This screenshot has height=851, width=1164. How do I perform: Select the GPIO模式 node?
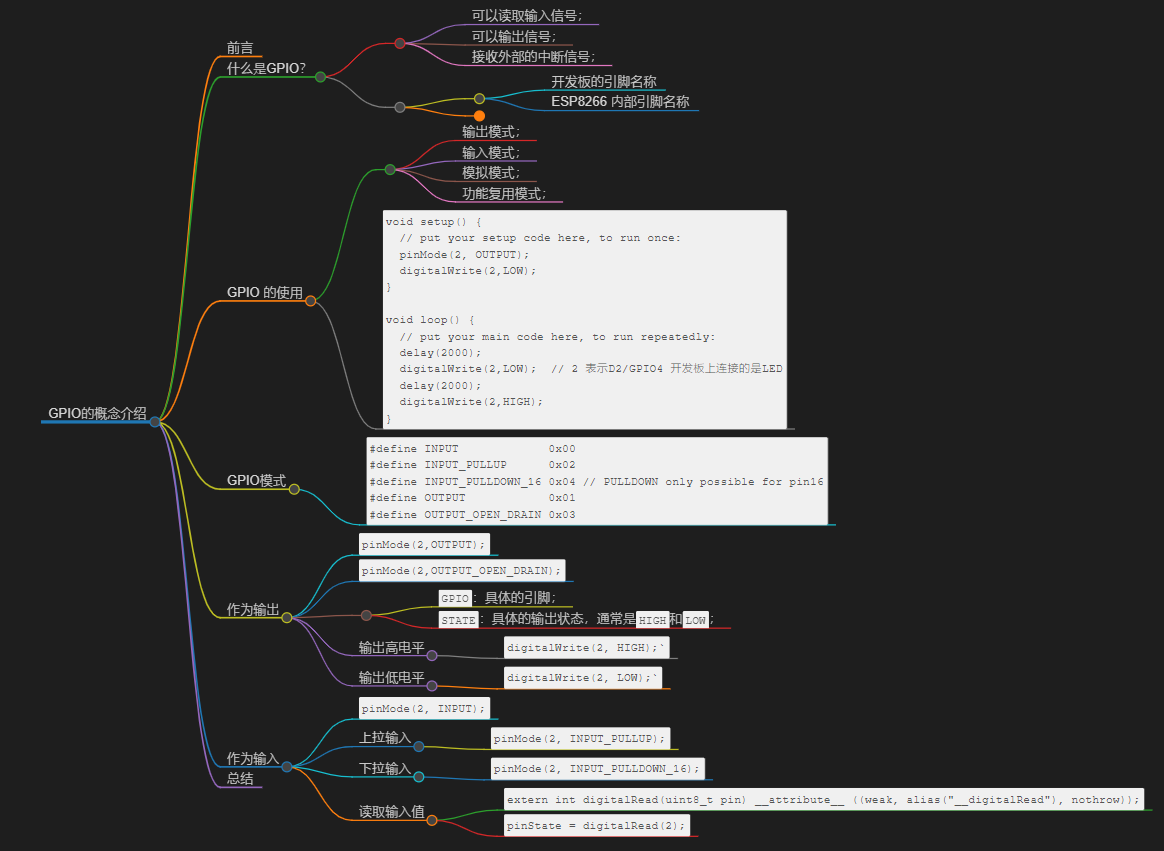256,480
